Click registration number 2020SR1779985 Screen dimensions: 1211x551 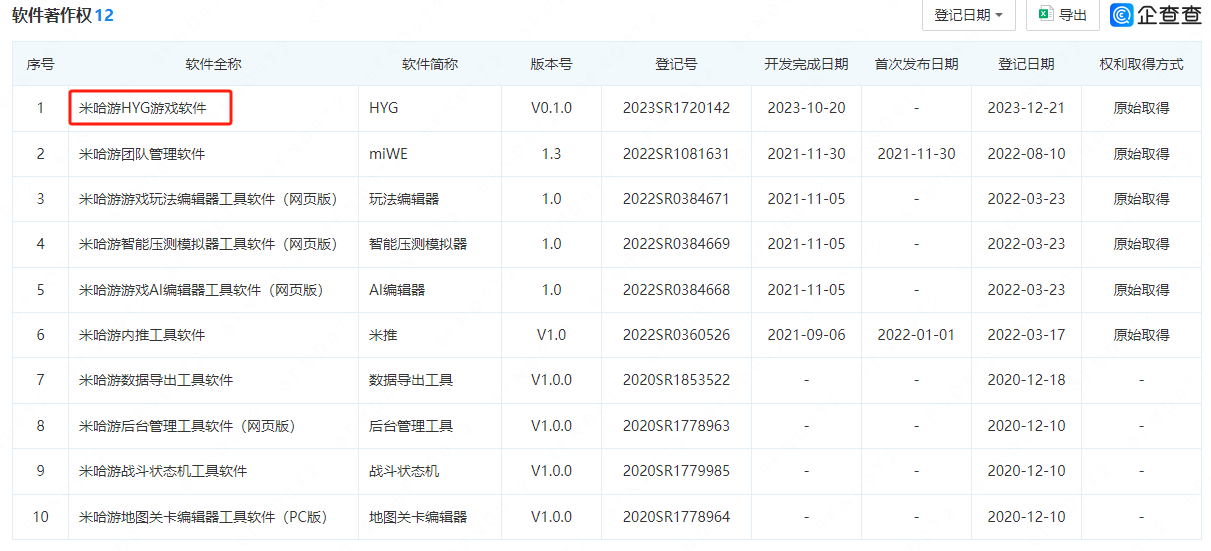pyautogui.click(x=676, y=471)
